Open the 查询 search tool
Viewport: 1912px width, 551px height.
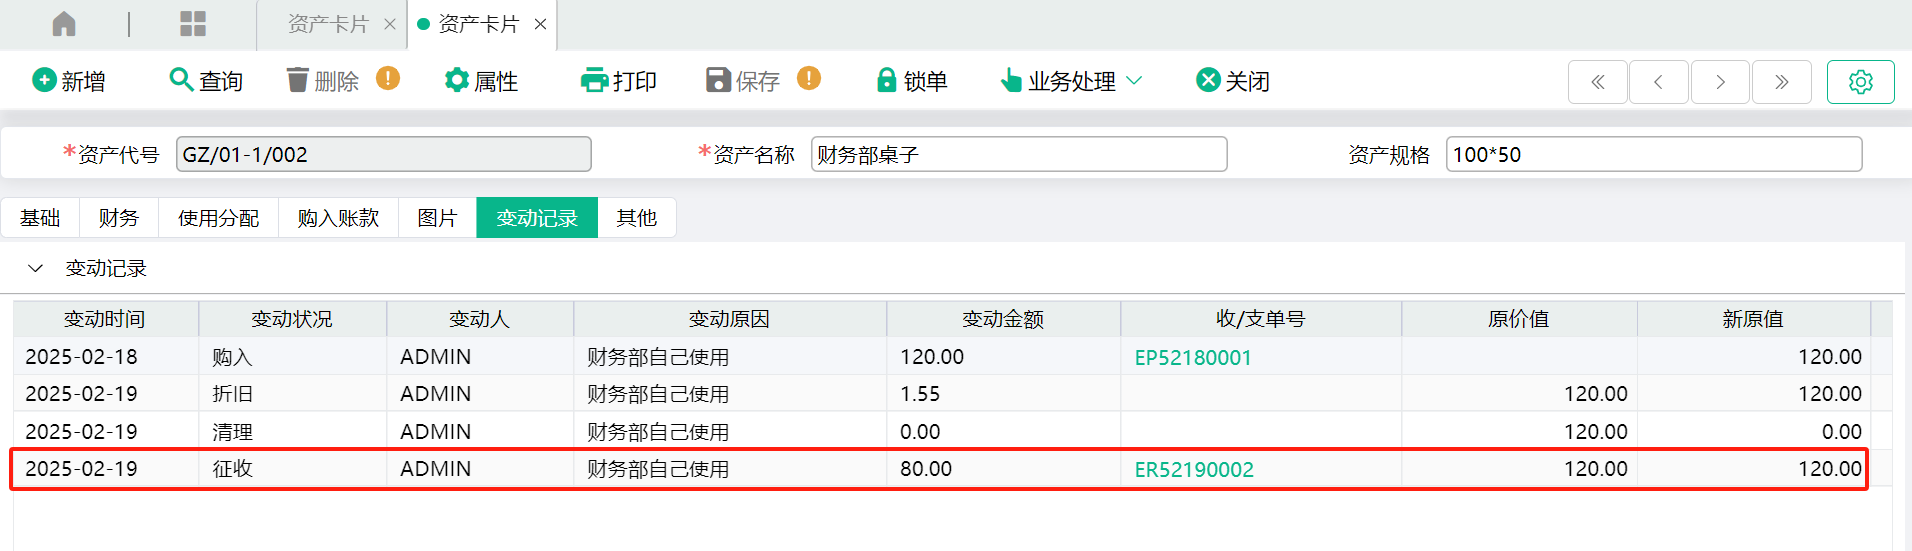[x=206, y=81]
